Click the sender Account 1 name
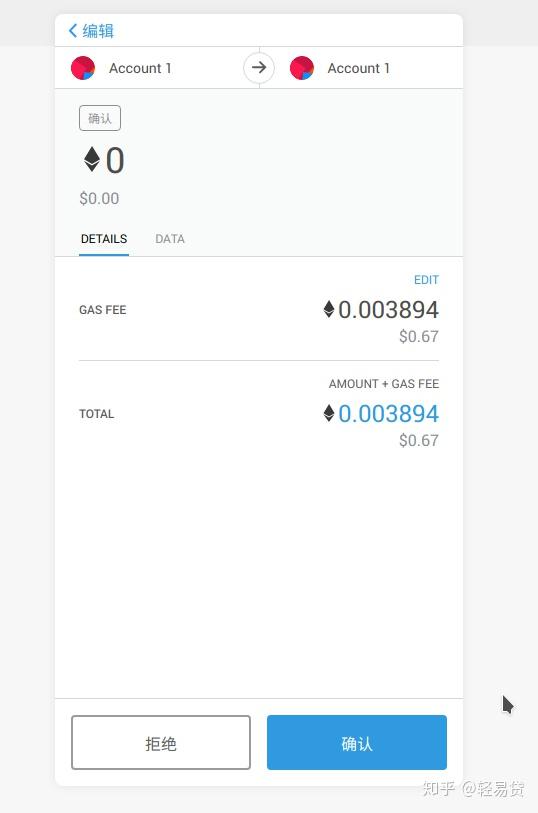 coord(140,68)
